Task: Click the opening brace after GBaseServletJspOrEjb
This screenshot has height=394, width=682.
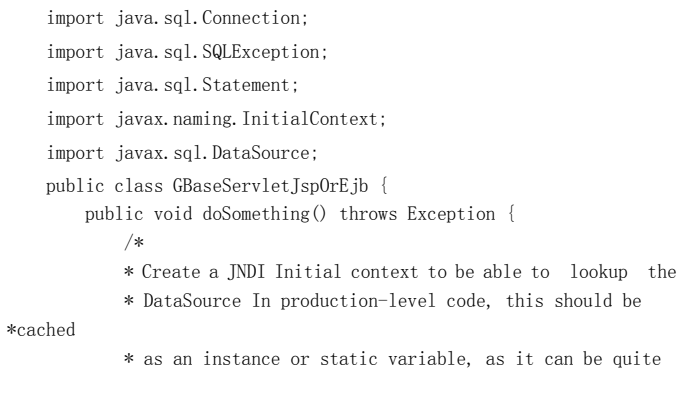Action: pyautogui.click(x=384, y=186)
